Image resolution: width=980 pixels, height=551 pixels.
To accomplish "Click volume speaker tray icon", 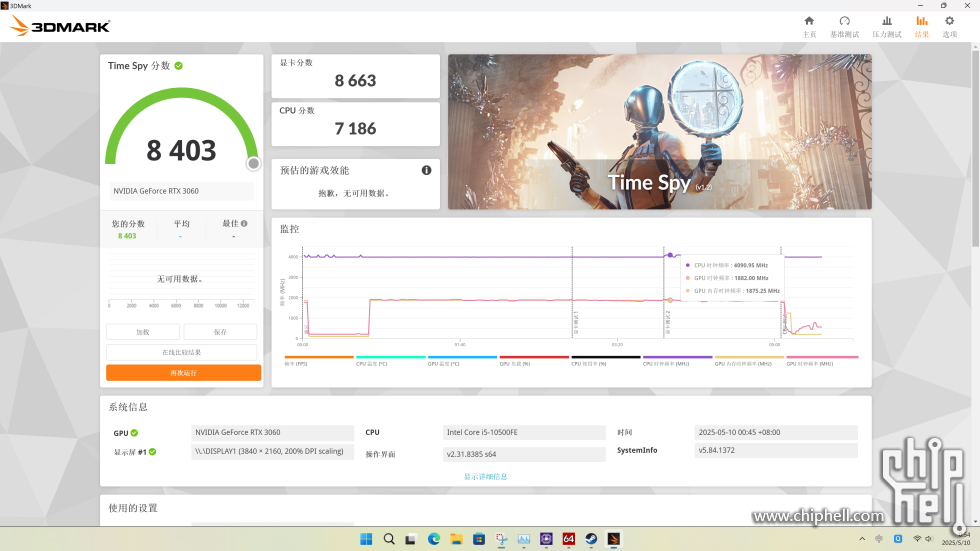I will (x=928, y=539).
